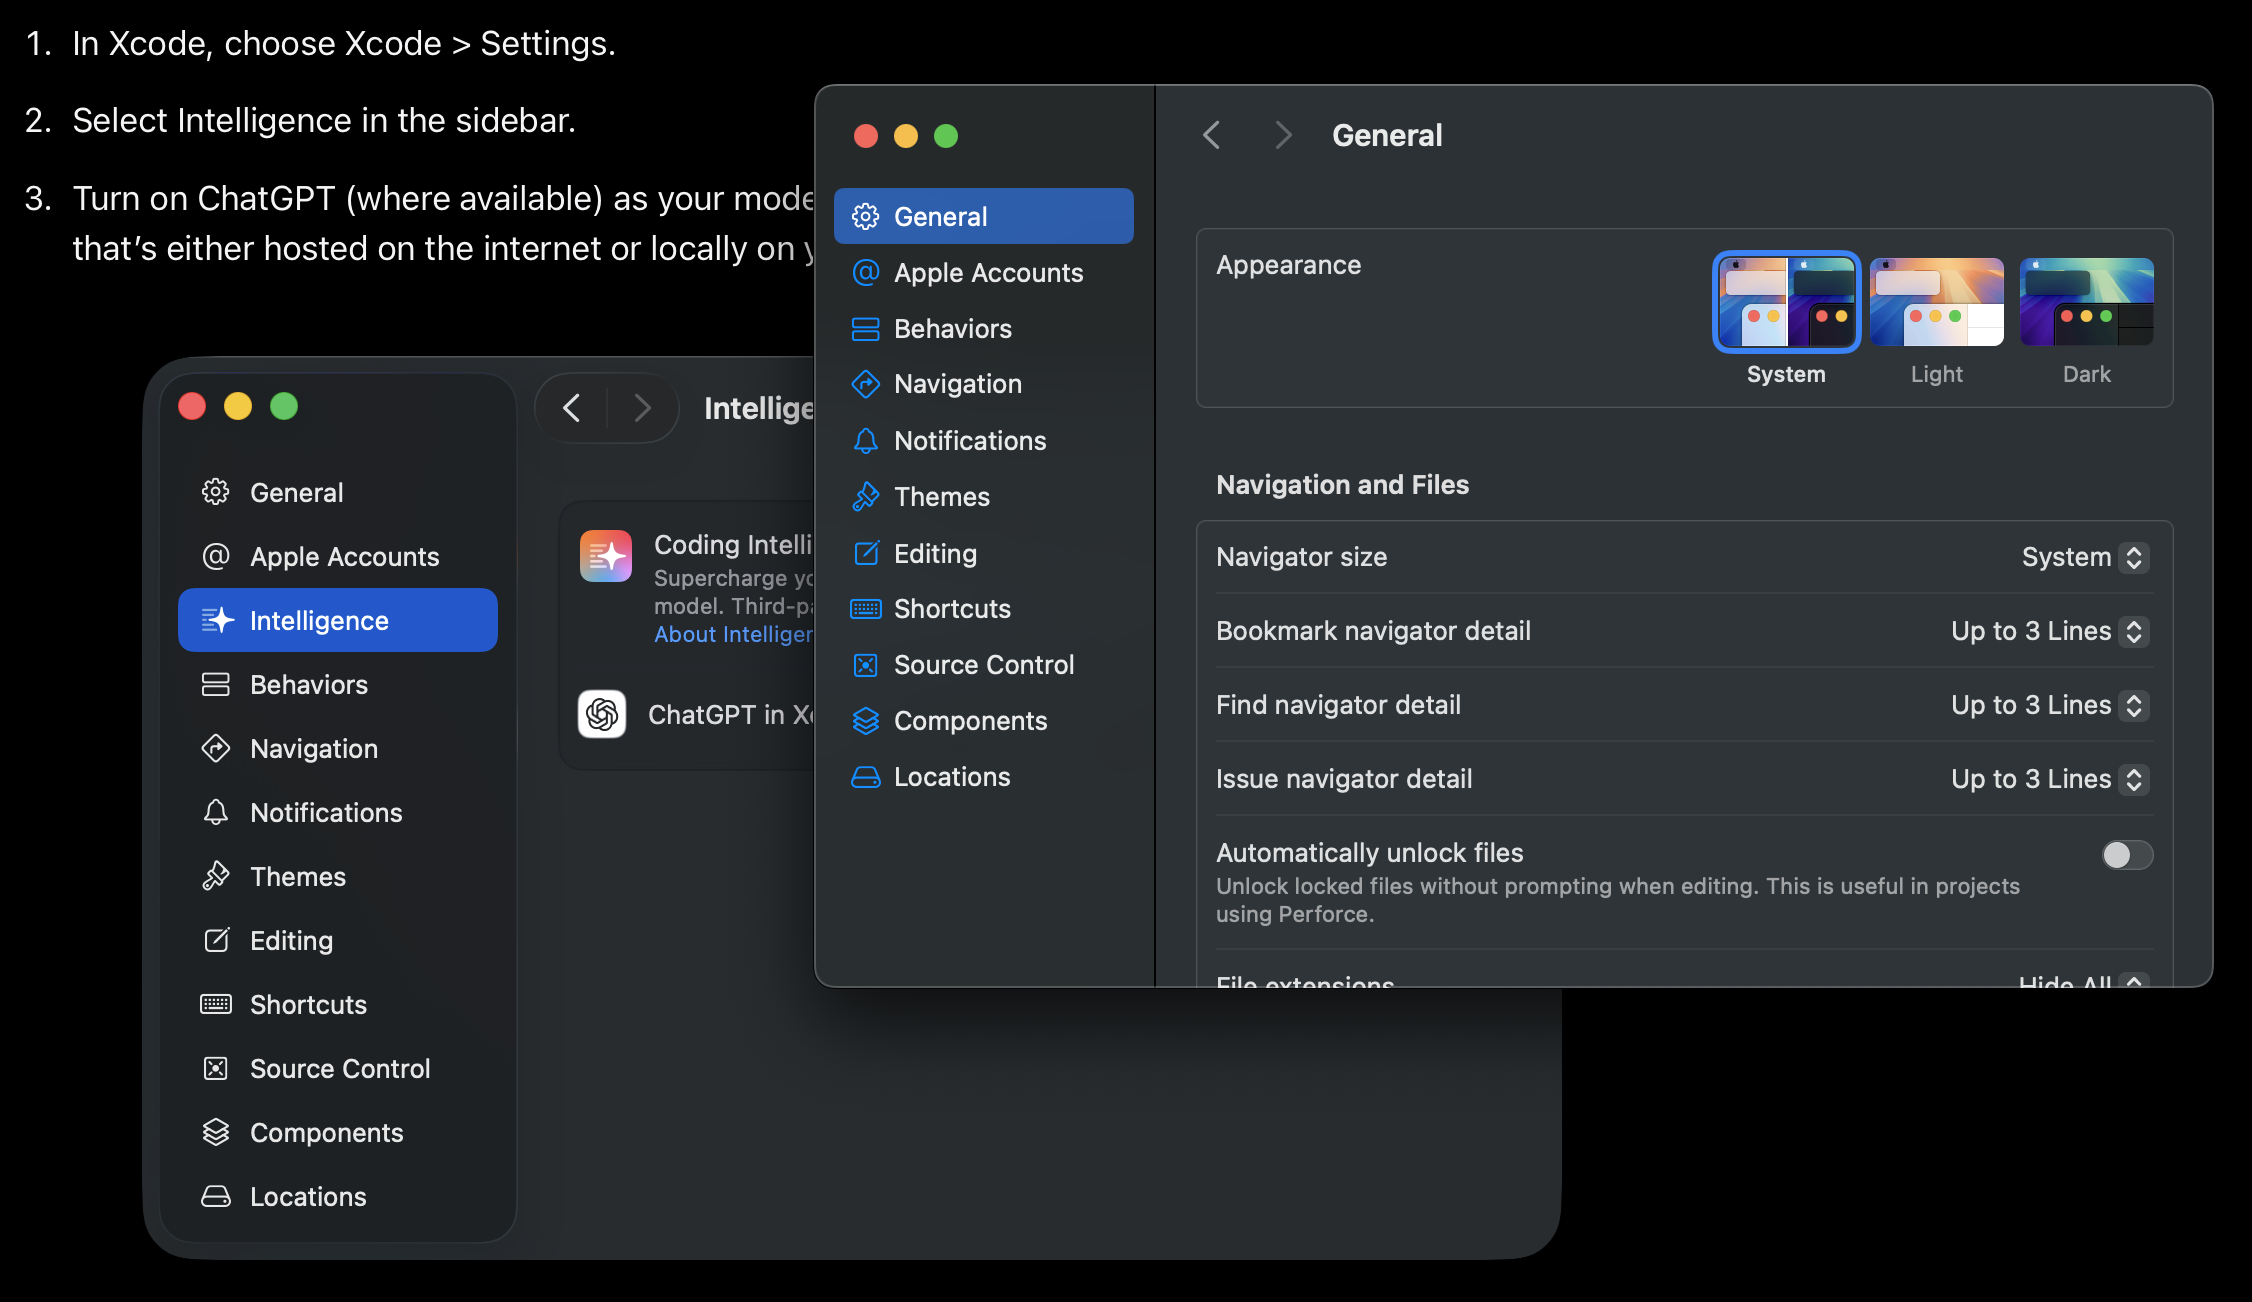
Task: Click the Locations icon in the back window sidebar
Action: coord(216,1196)
